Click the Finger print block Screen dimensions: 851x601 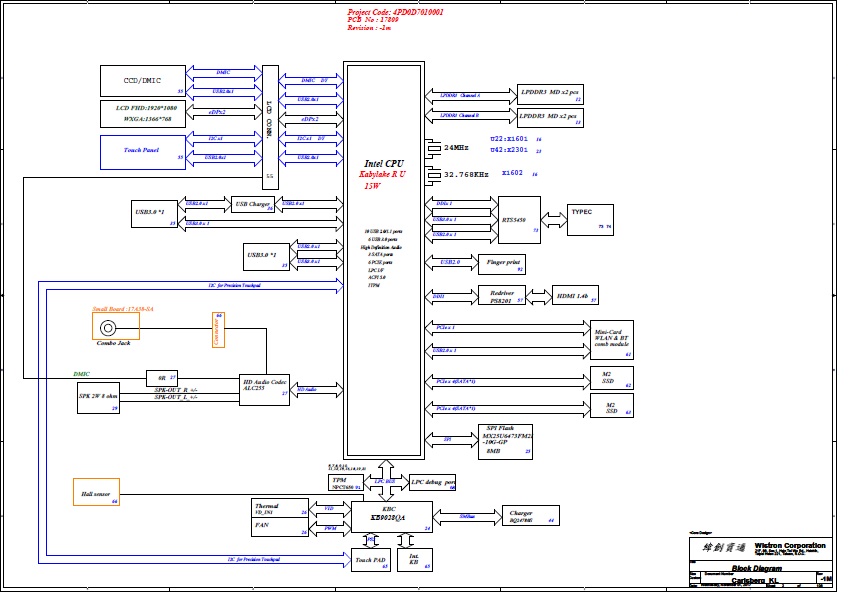501,264
